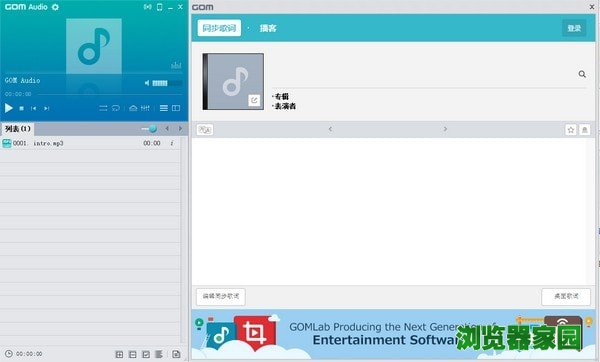Skip to previous track
The width and height of the screenshot is (600, 362).
[34, 109]
